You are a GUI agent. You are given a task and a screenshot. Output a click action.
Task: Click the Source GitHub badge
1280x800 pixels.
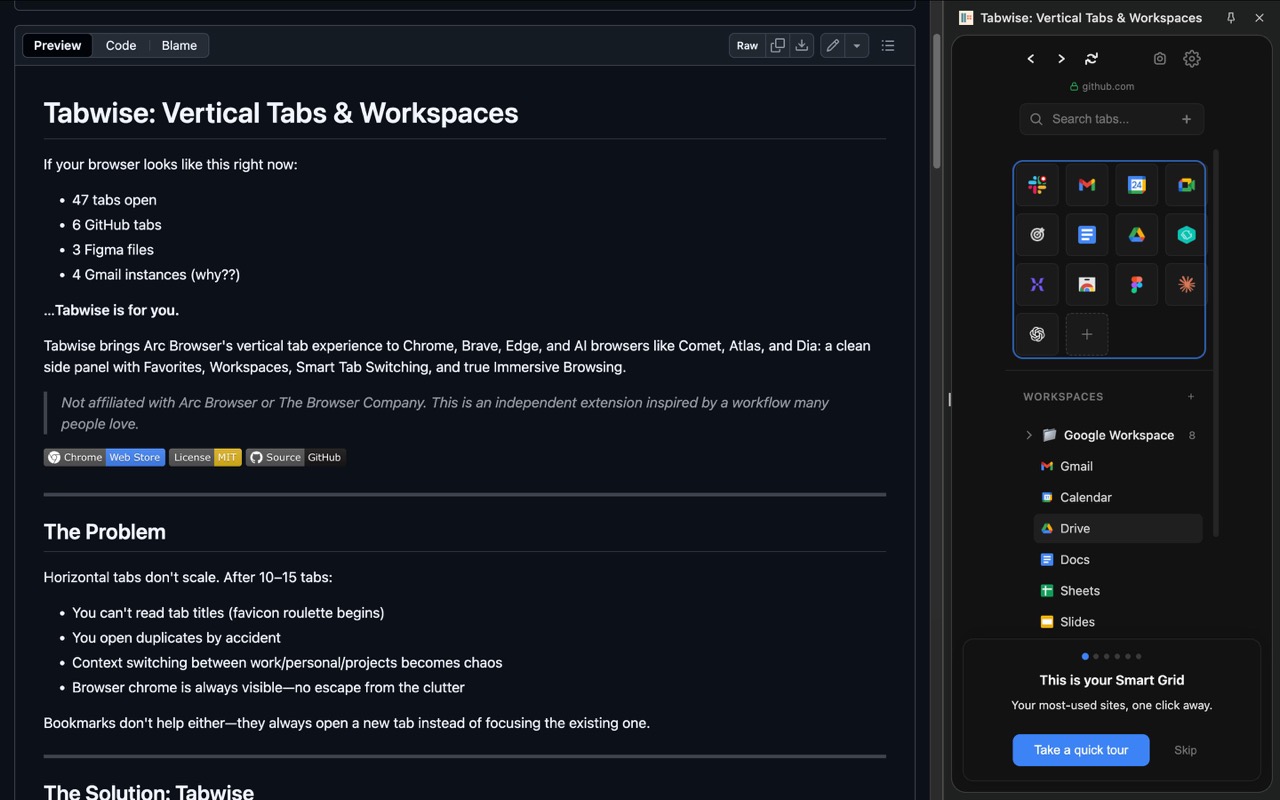point(296,457)
